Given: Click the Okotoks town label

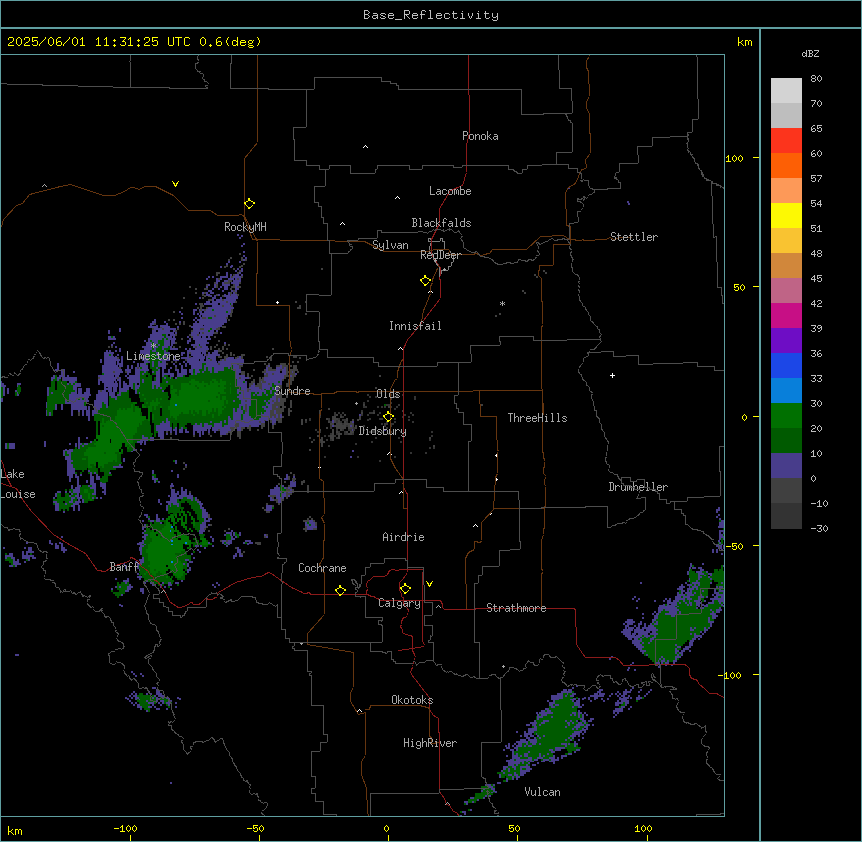Looking at the screenshot, I should (x=412, y=700).
